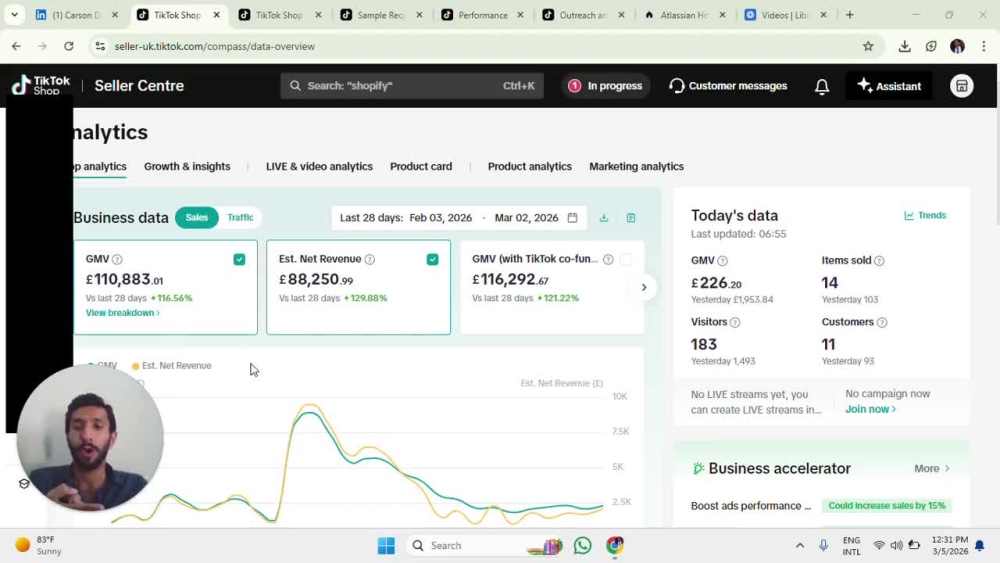Switch to the Traffic toggle pill
This screenshot has width=1000, height=563.
tap(240, 217)
